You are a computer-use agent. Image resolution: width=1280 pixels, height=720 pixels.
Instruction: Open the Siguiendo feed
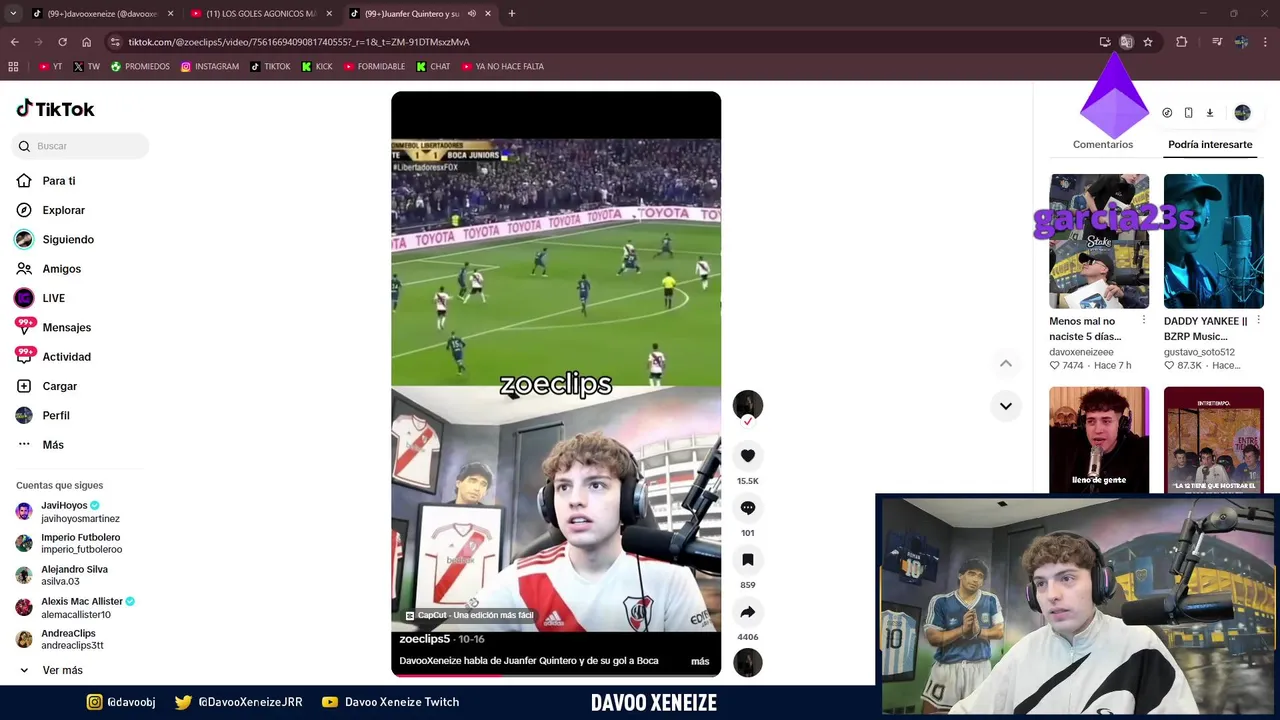[x=68, y=239]
